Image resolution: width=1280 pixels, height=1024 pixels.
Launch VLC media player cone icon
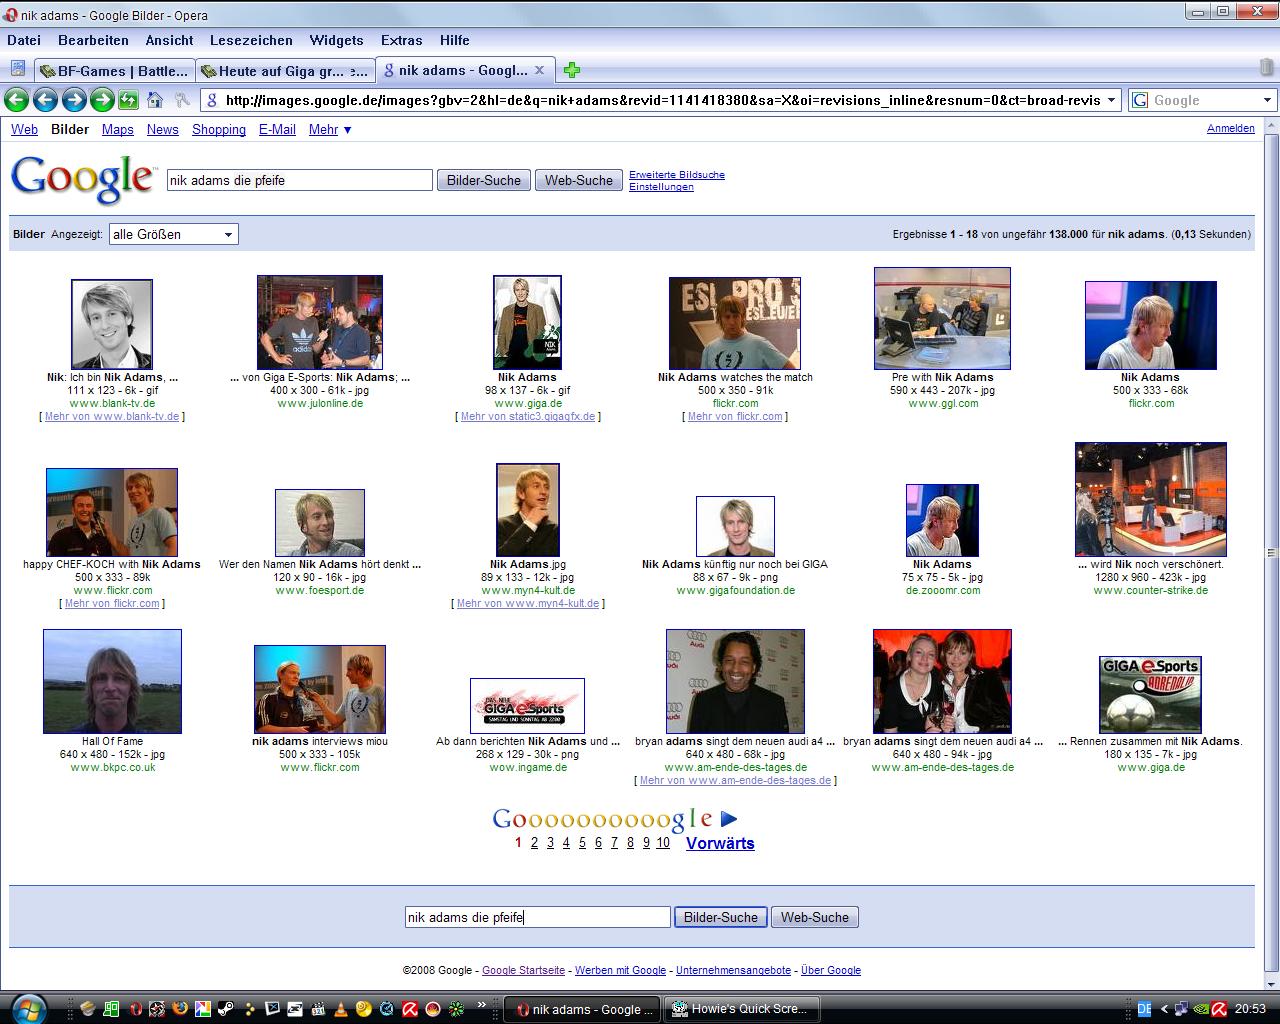pos(341,1009)
